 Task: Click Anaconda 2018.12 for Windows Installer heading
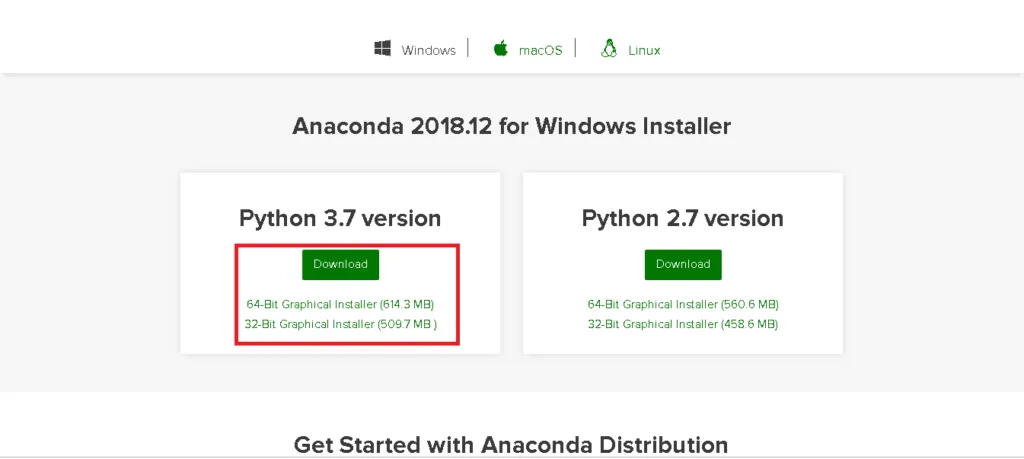click(511, 126)
